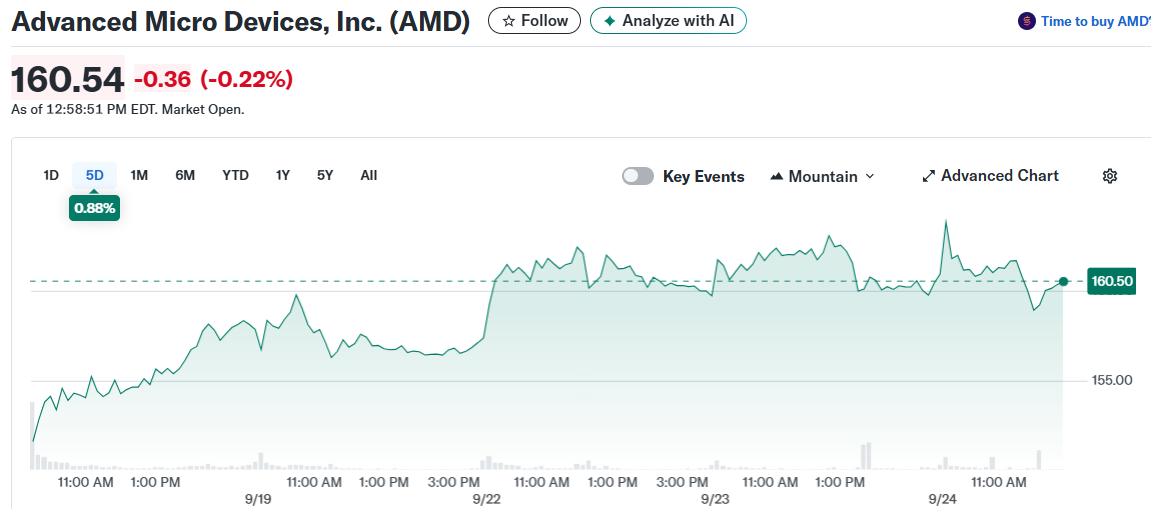1151x509 pixels.
Task: Click the Advanced Micro Devices, Inc. (AMD) heading
Action: [x=241, y=21]
